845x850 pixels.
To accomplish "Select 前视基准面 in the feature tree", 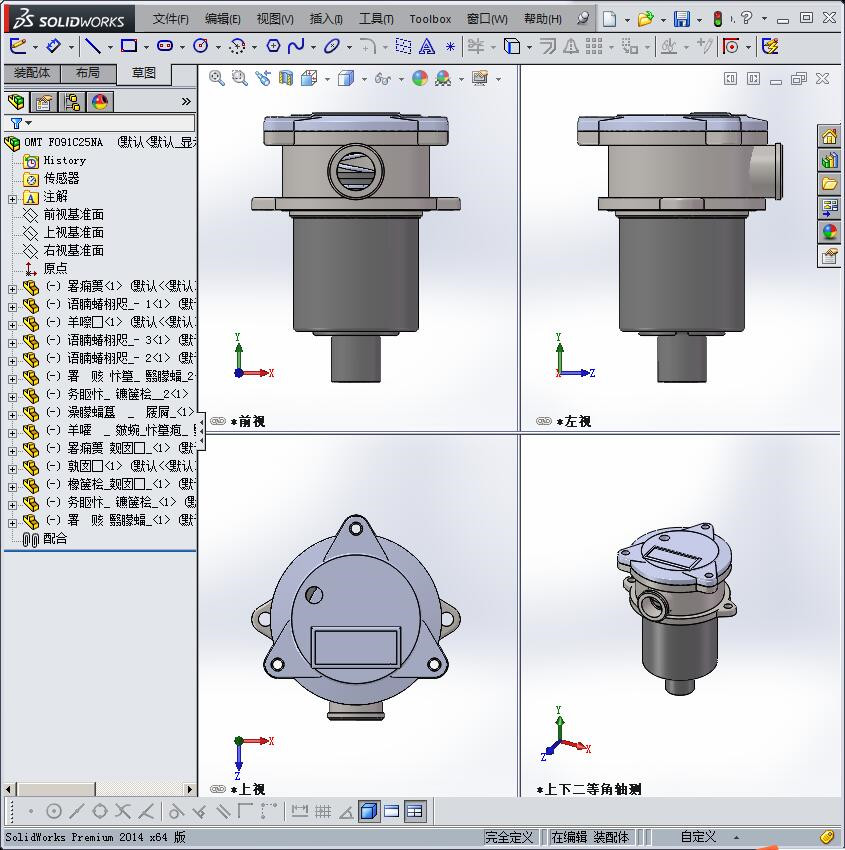I will tap(73, 215).
